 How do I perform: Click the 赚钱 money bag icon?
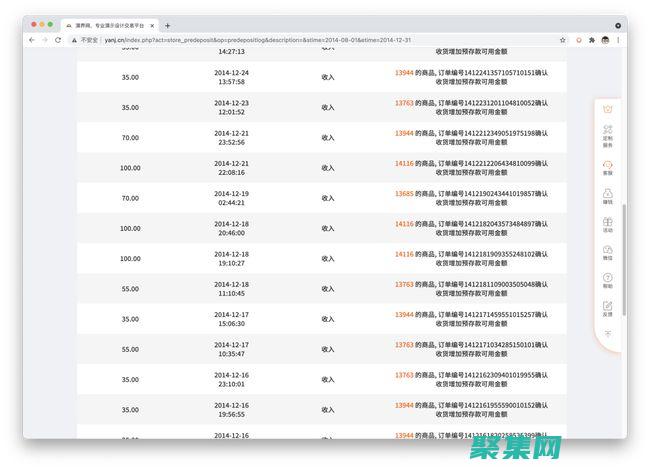coord(608,195)
